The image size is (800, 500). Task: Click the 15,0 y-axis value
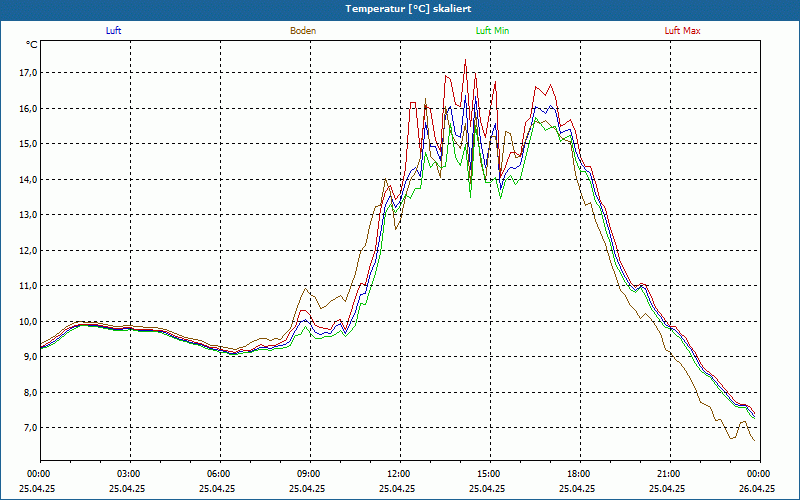click(x=29, y=144)
